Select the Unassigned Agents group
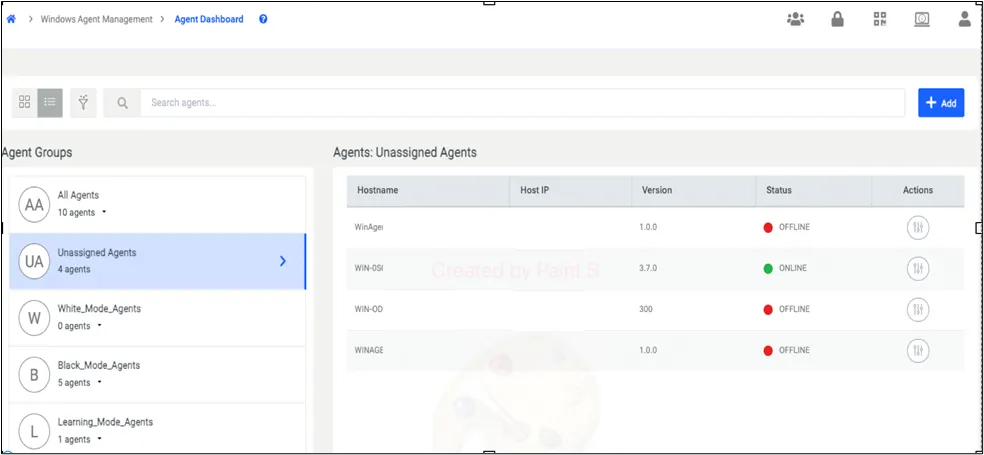This screenshot has width=984, height=455. pos(157,261)
